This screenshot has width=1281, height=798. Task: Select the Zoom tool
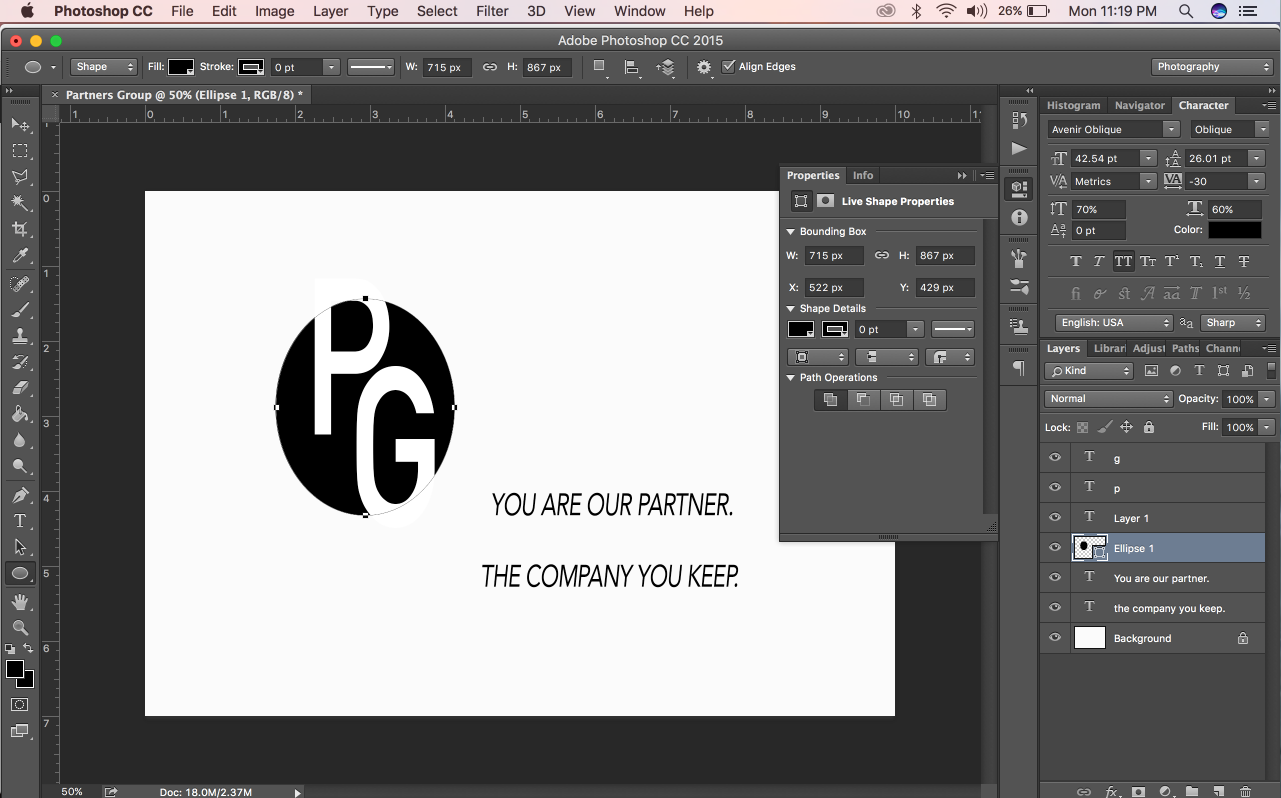pos(20,628)
